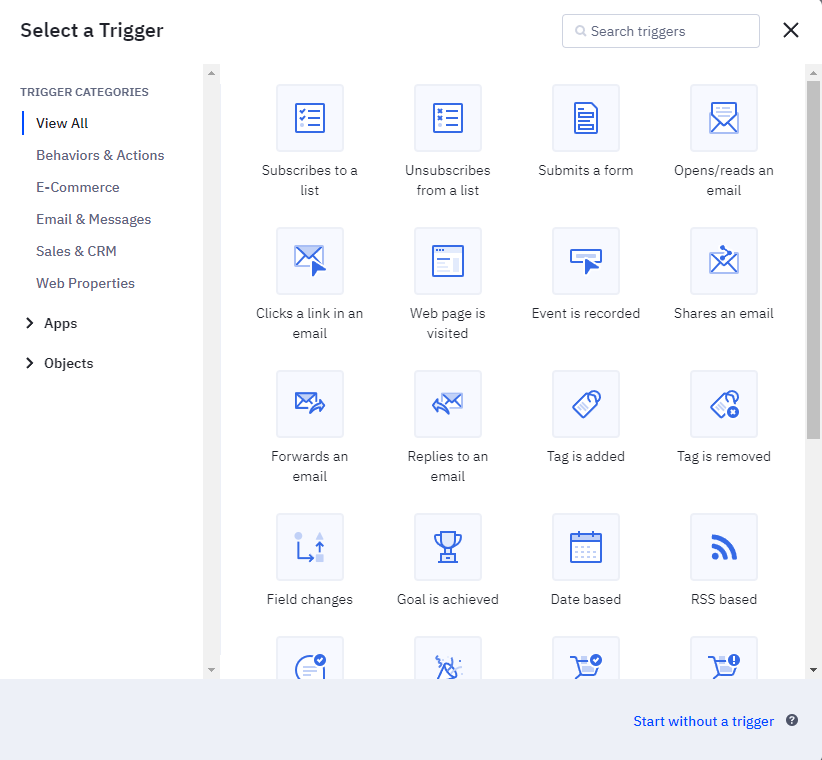Click the "Replies to an email" label text
Viewport: 822px width, 760px height.
click(448, 466)
